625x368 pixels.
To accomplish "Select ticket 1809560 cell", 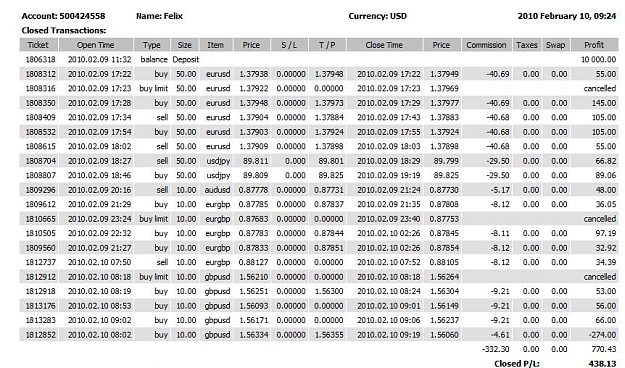I will tap(41, 248).
